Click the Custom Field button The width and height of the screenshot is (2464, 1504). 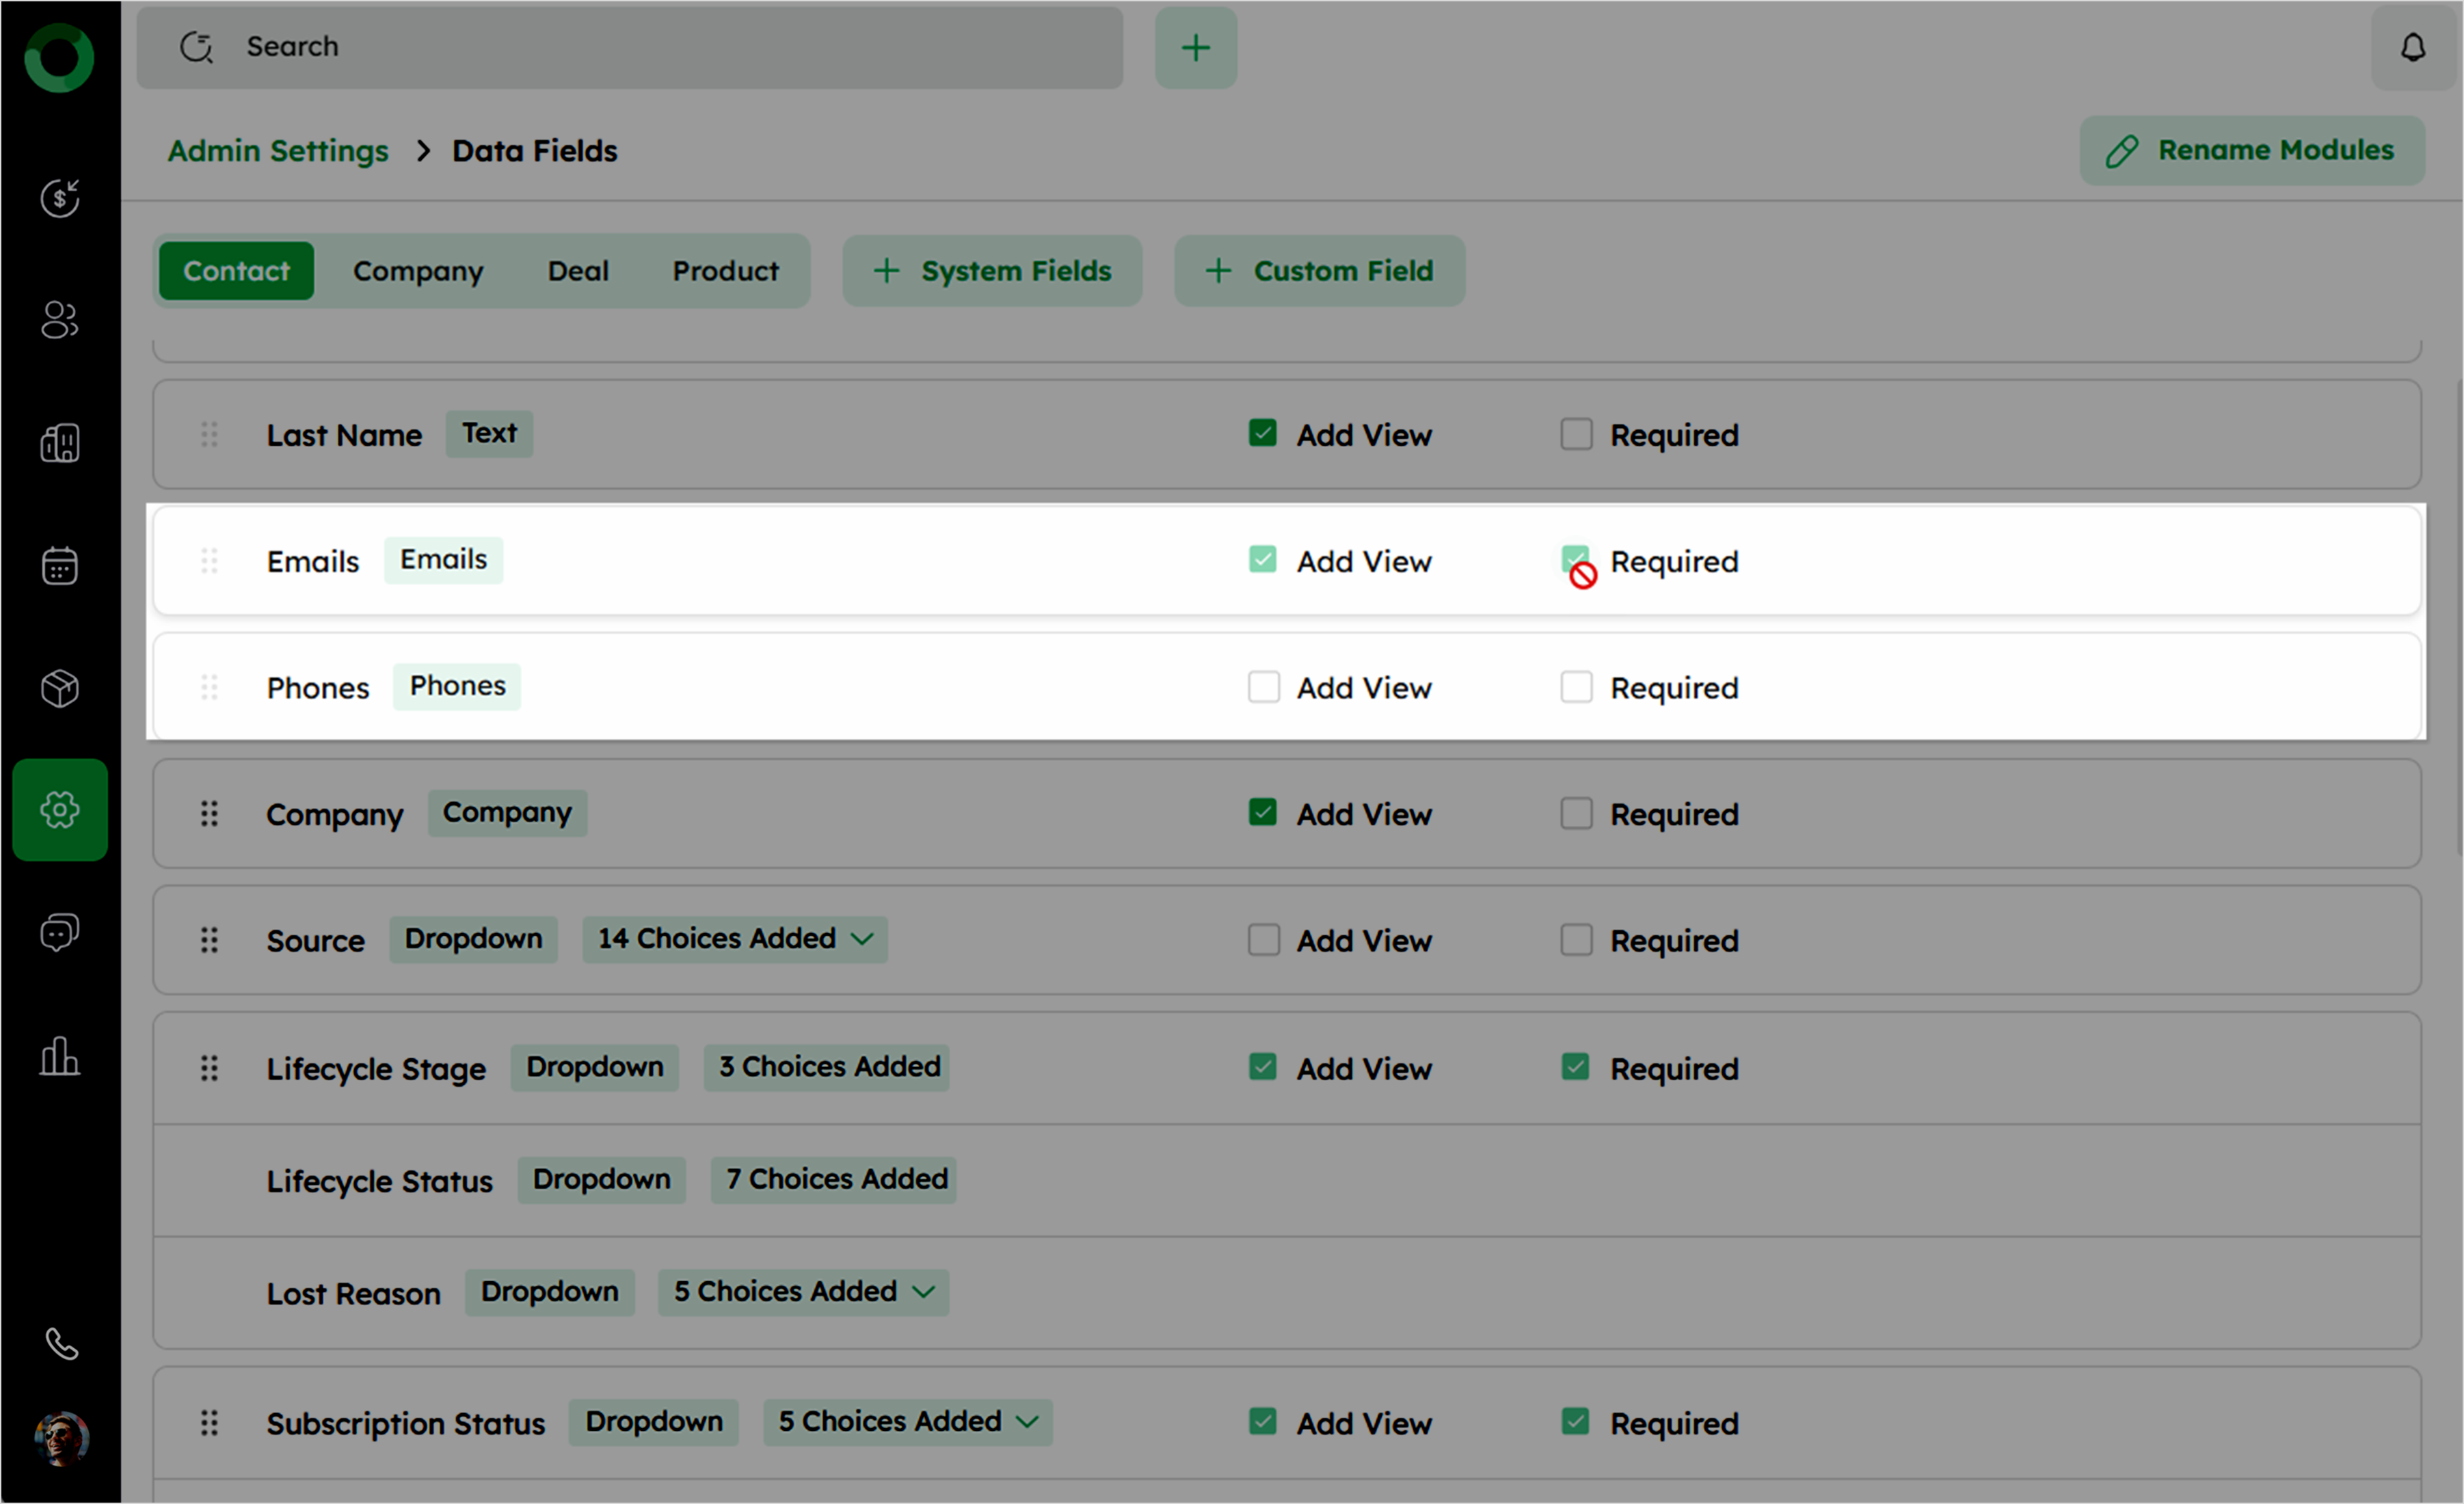coord(1319,271)
